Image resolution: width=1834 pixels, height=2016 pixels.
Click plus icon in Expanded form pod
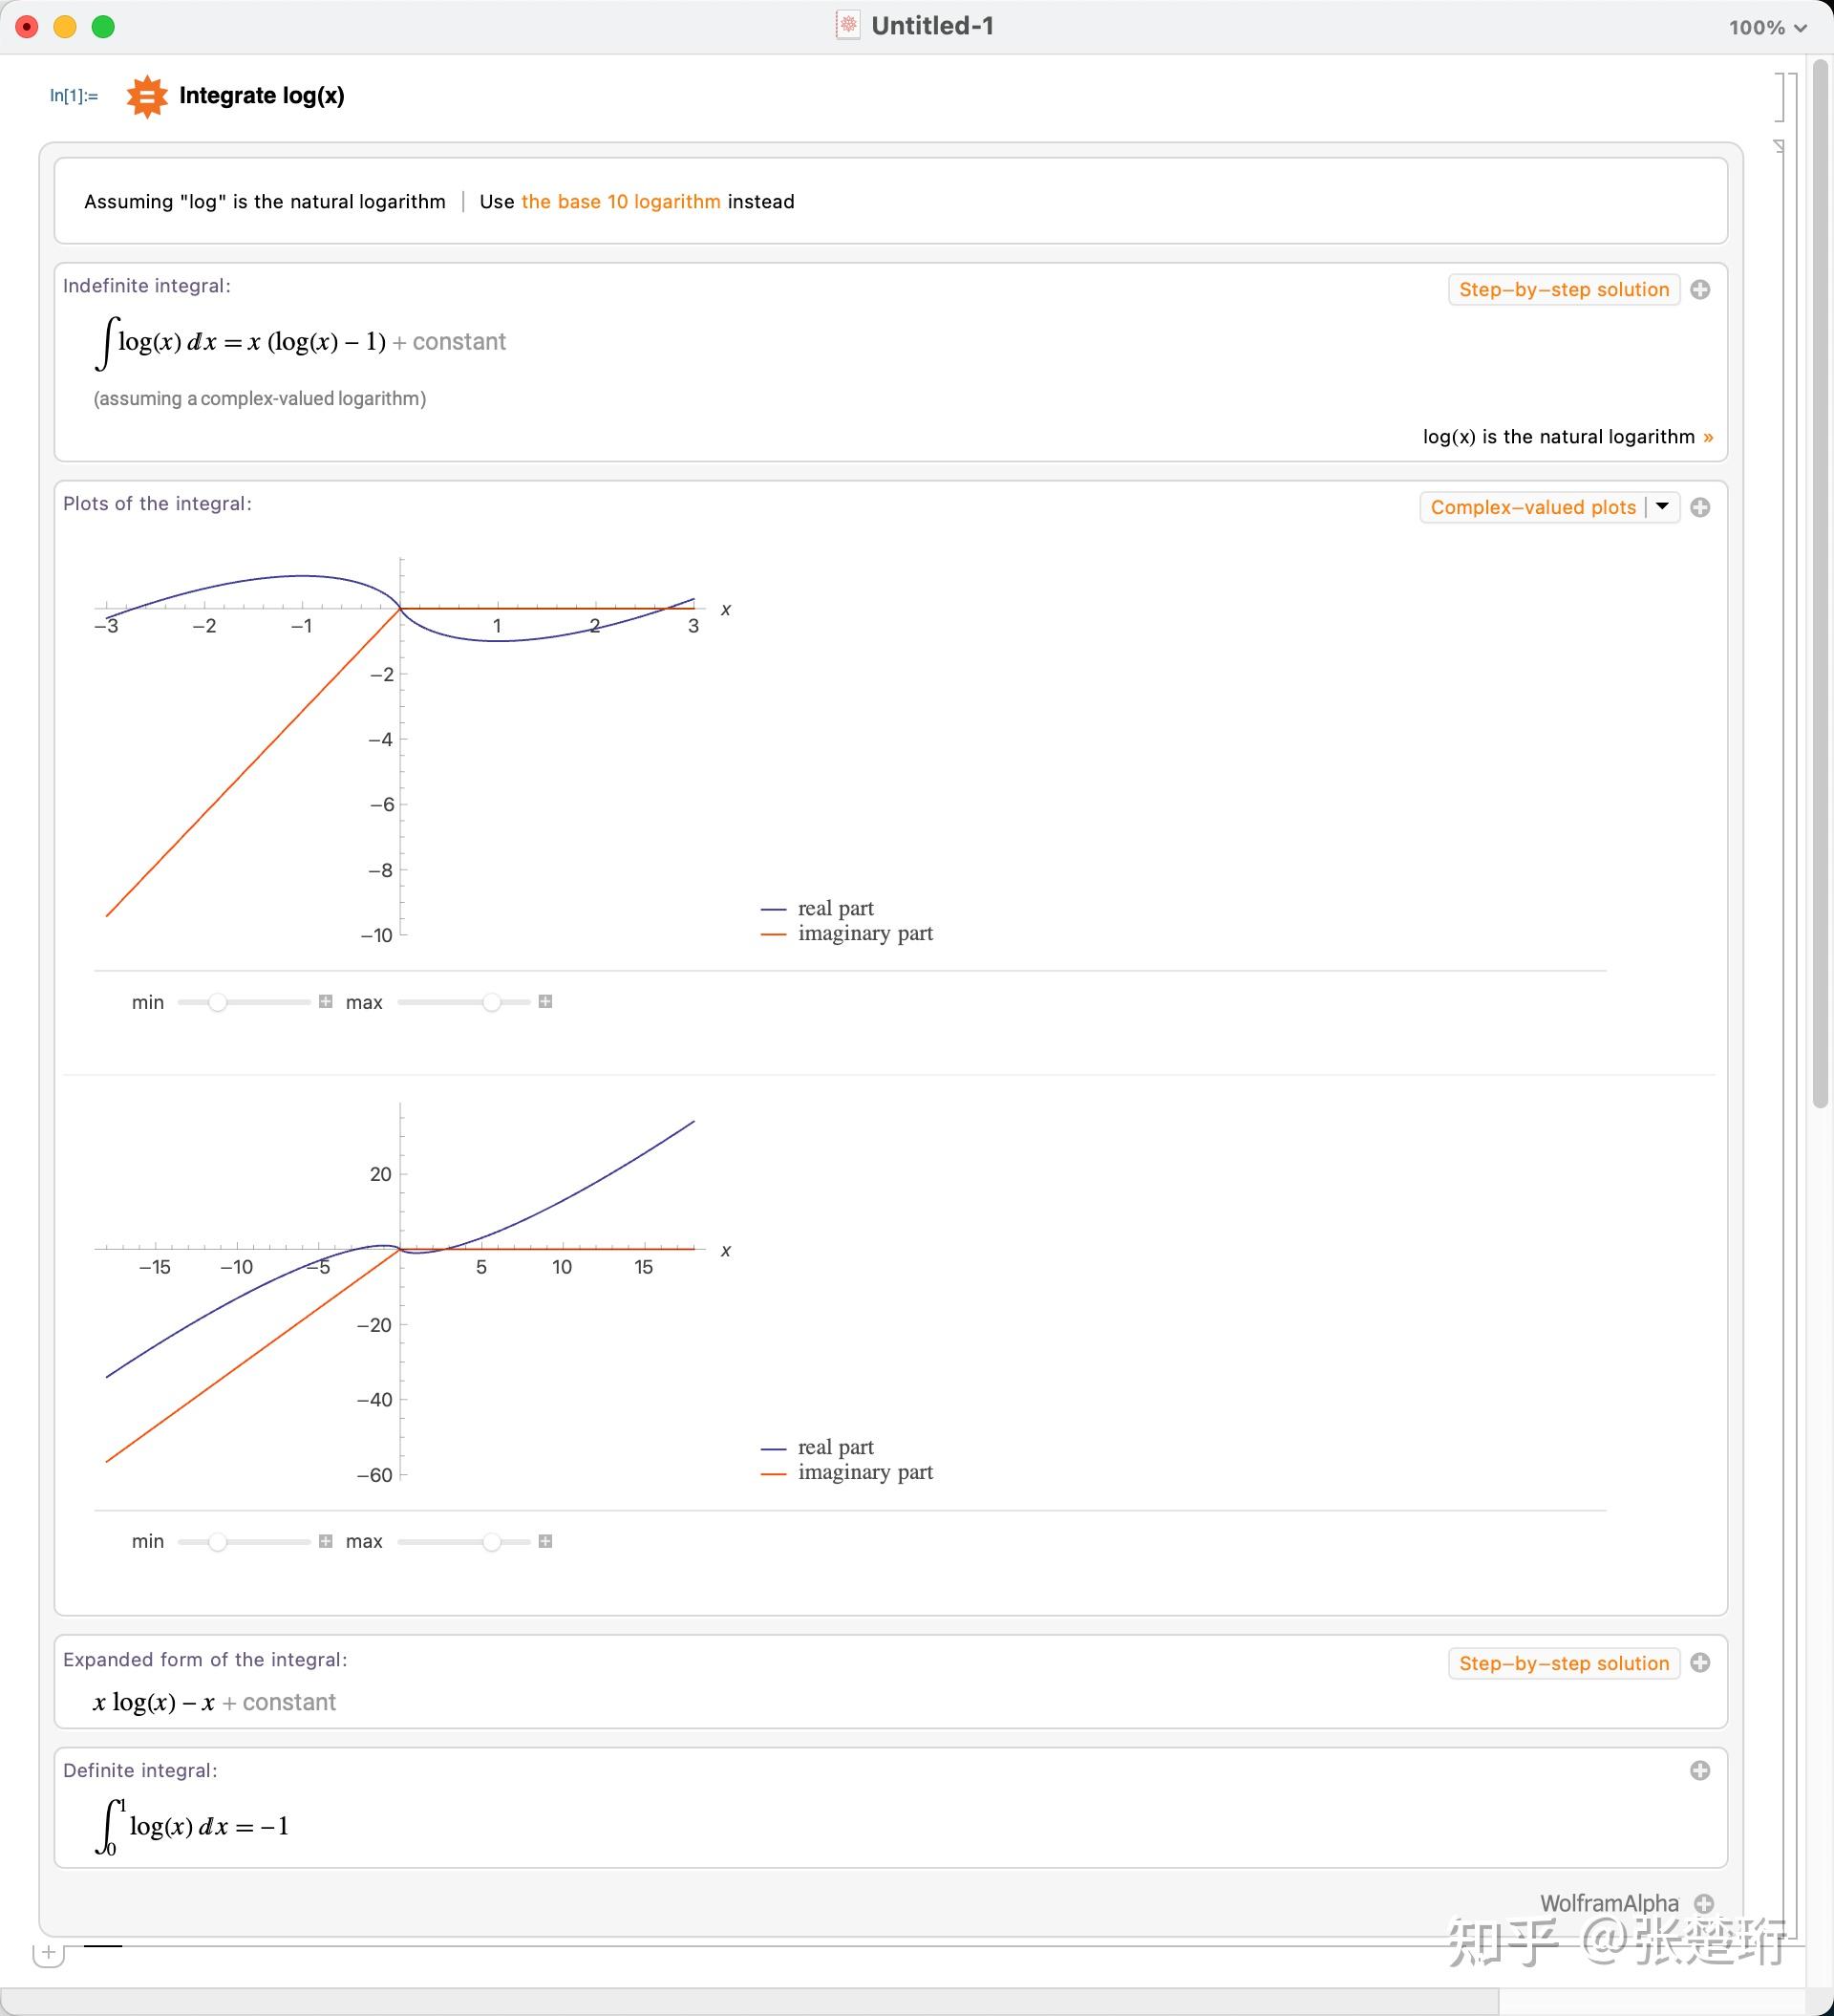point(1700,1663)
